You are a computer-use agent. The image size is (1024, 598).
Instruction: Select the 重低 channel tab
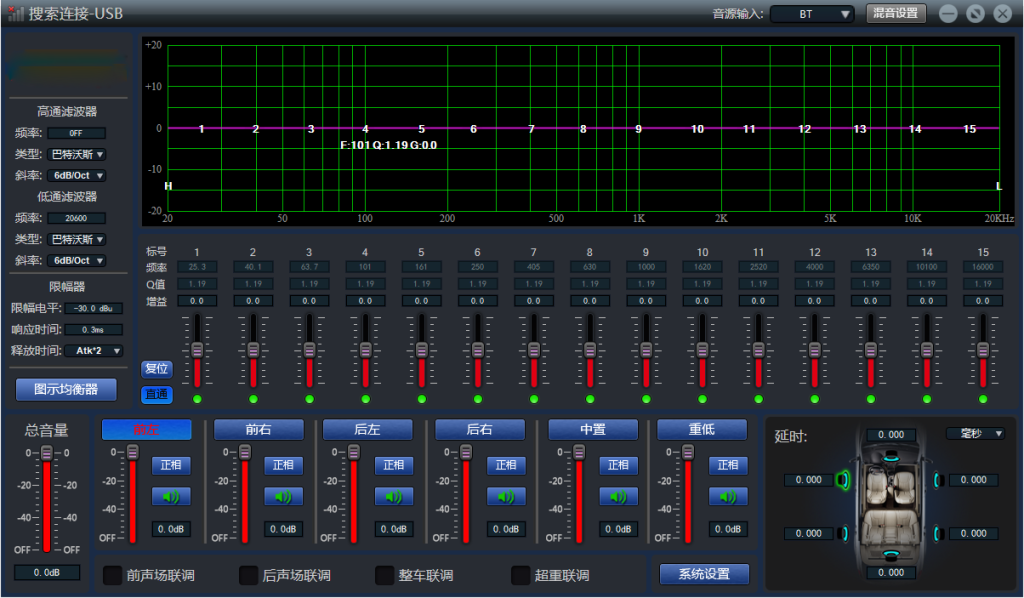pyautogui.click(x=702, y=430)
